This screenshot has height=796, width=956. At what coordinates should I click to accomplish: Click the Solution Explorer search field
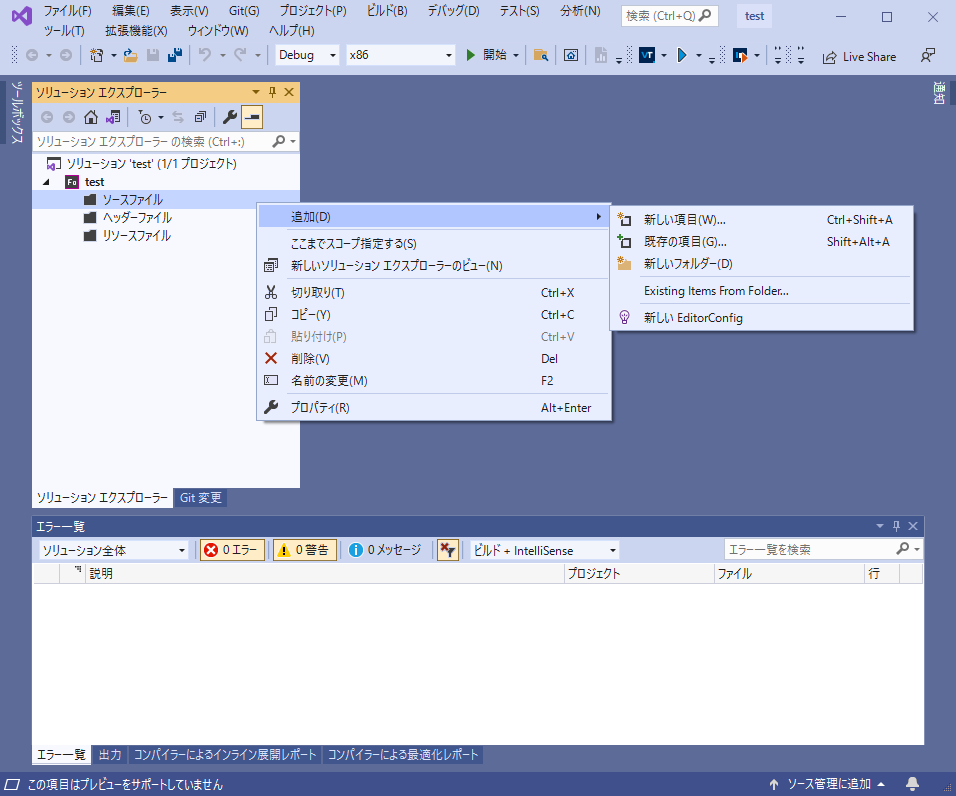[152, 141]
